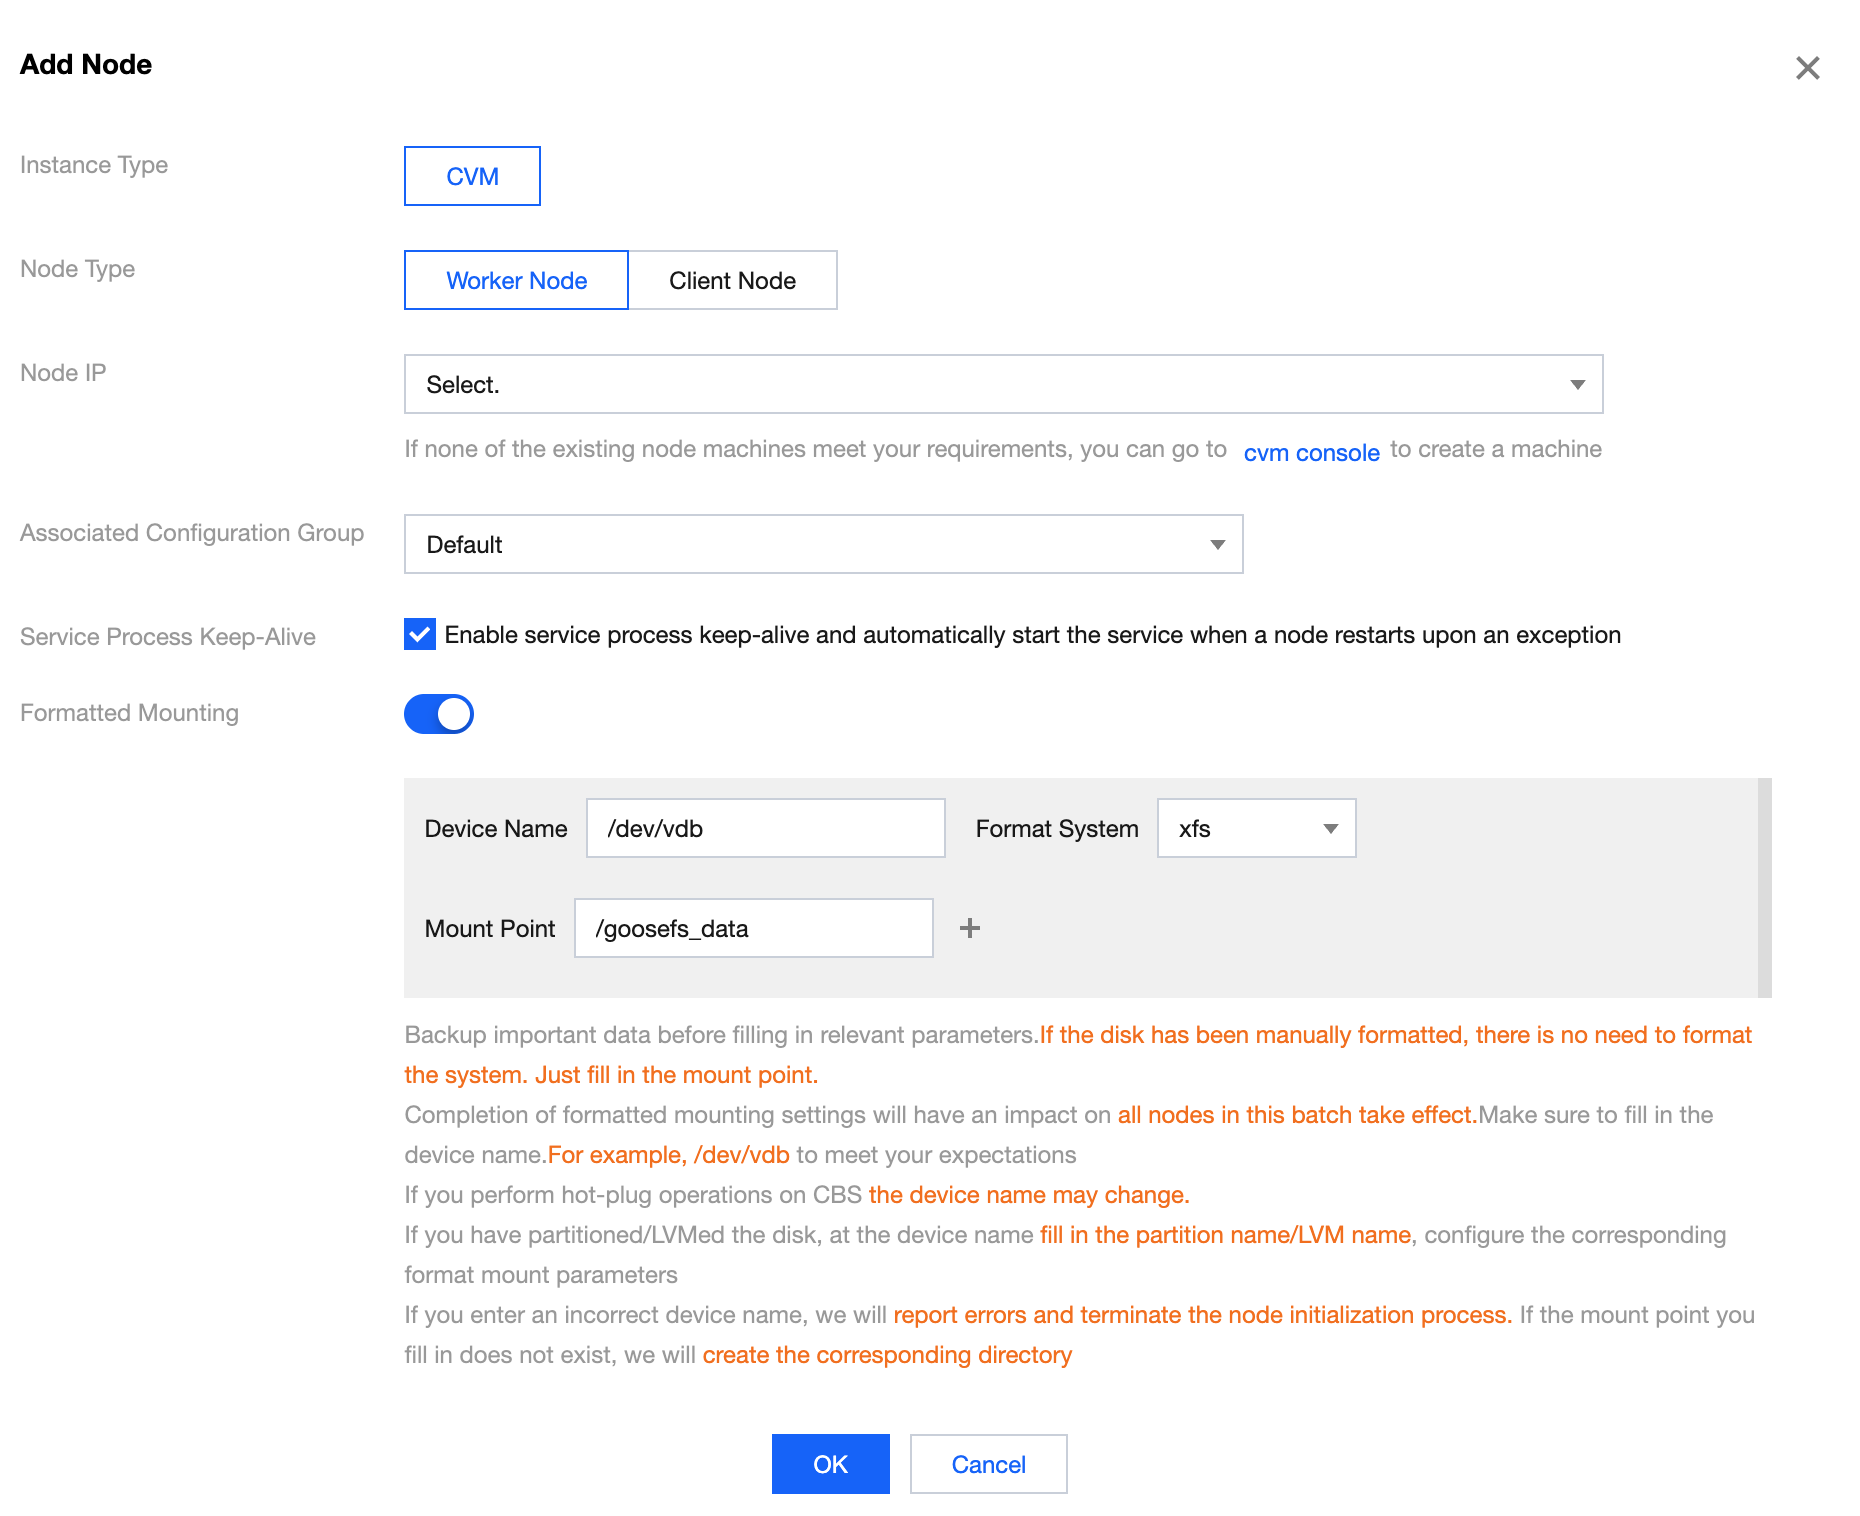Click the xfs dropdown arrow icon

[x=1330, y=828]
